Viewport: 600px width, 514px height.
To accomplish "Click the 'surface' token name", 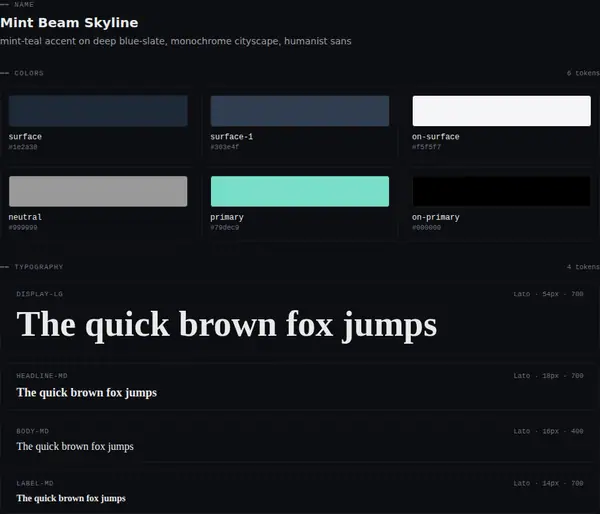I will pos(25,137).
